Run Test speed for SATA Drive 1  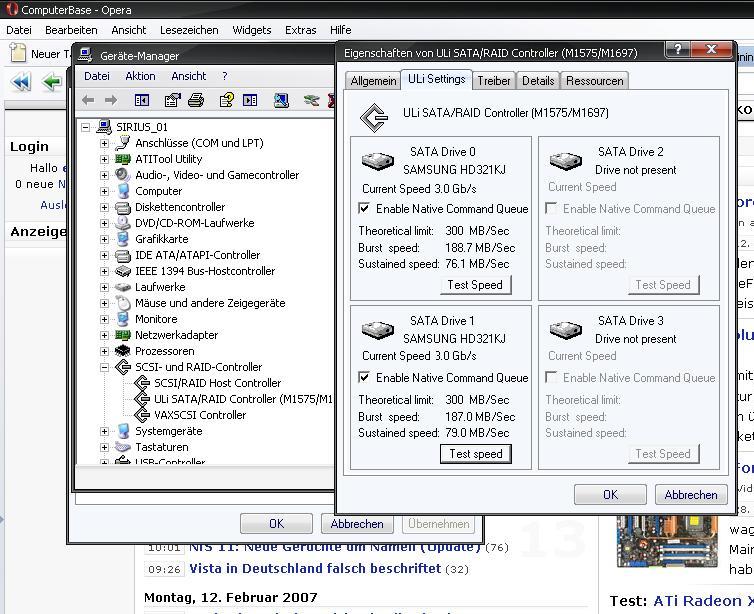pyautogui.click(x=476, y=454)
